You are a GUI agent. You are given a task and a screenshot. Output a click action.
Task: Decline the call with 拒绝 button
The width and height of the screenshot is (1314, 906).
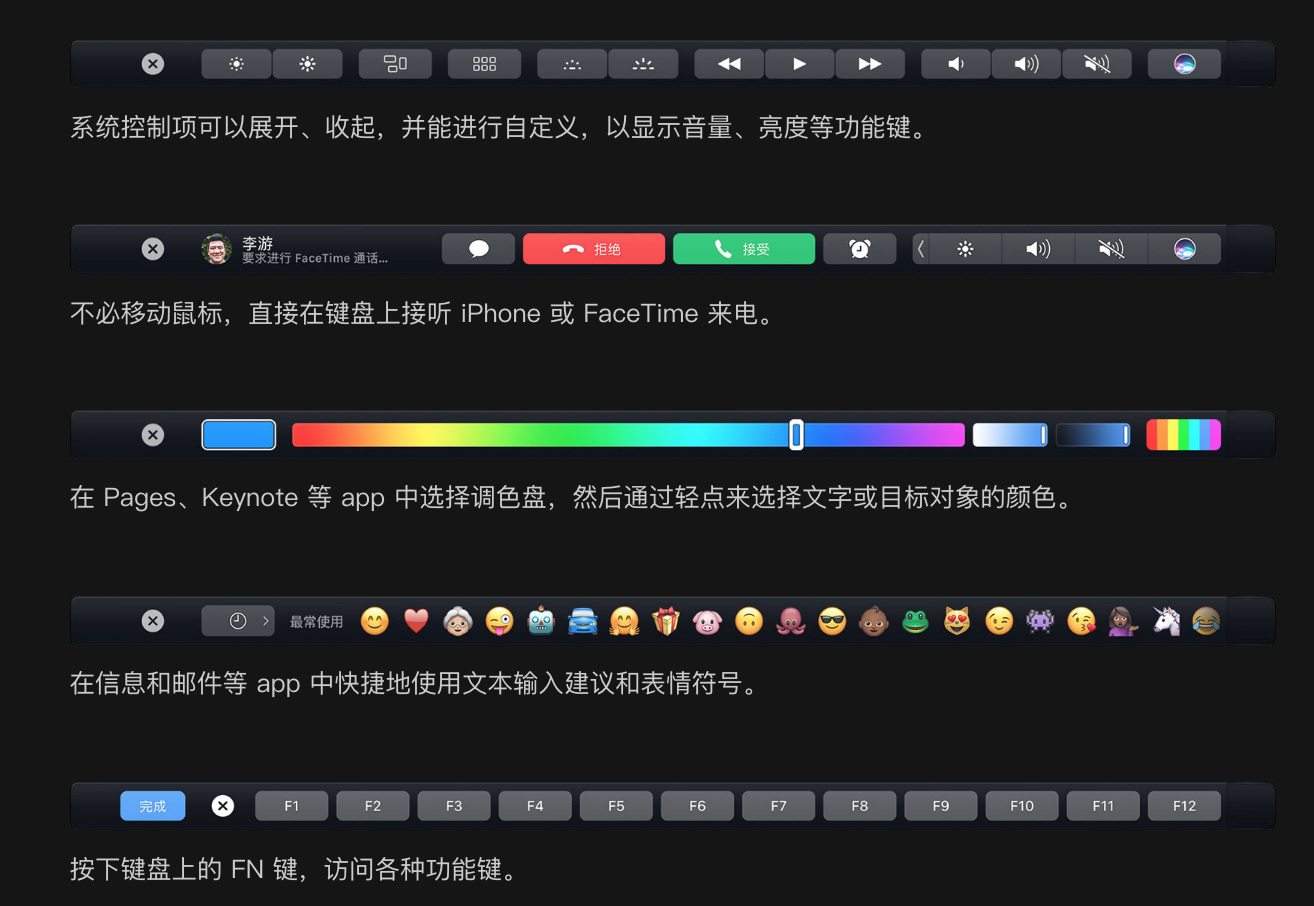click(594, 249)
